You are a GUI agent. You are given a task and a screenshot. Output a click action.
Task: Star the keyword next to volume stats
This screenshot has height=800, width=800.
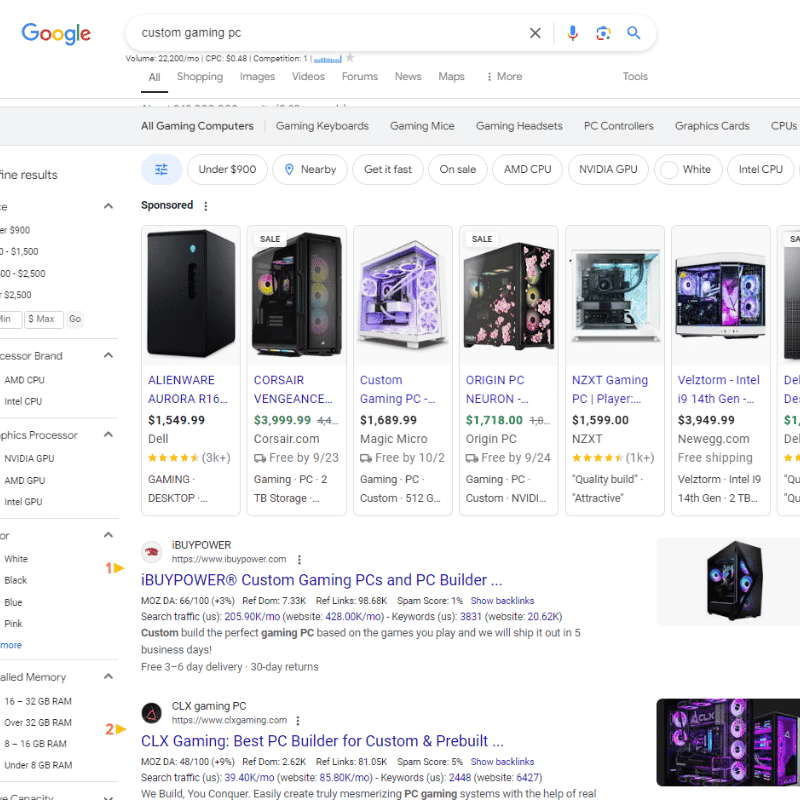[350, 58]
